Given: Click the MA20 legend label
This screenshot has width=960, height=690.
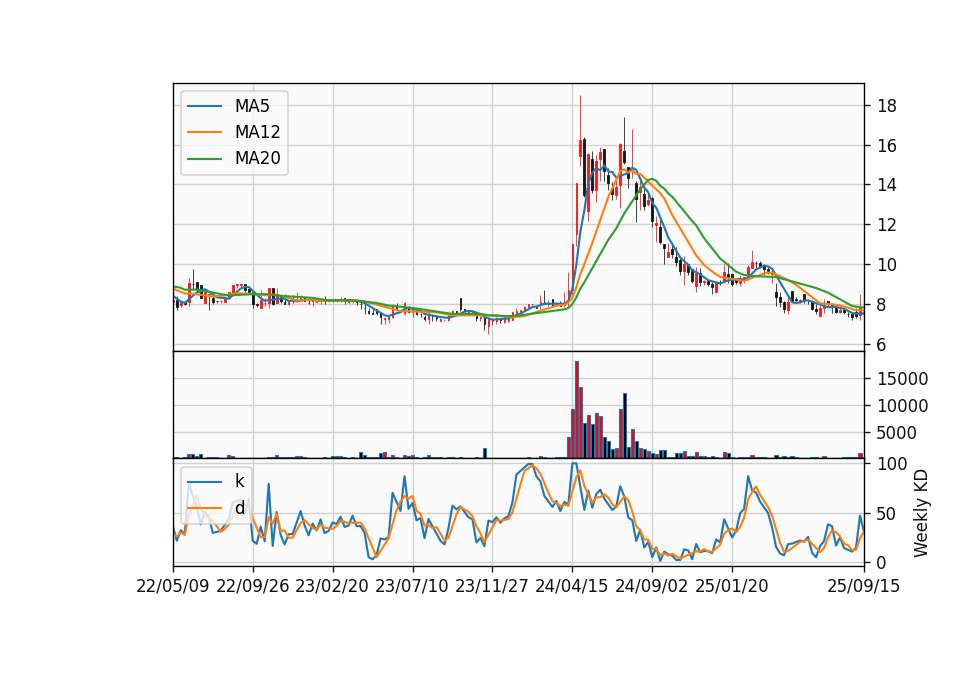Looking at the screenshot, I should pos(257,158).
